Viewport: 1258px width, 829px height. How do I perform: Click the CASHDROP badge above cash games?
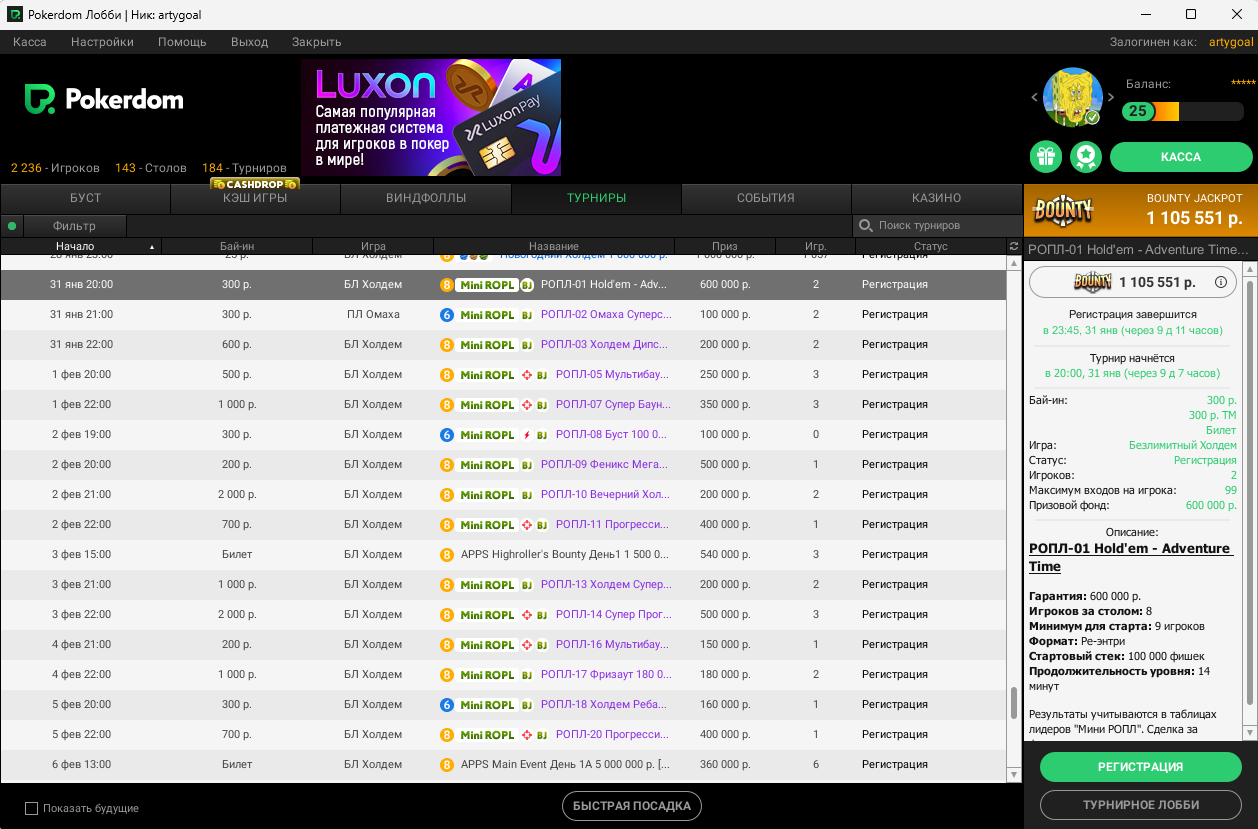pos(255,184)
